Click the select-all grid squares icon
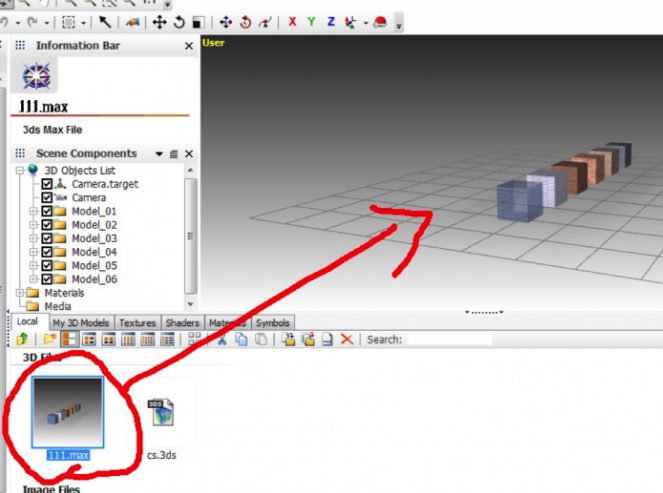Image resolution: width=663 pixels, height=493 pixels. pyautogui.click(x=195, y=339)
